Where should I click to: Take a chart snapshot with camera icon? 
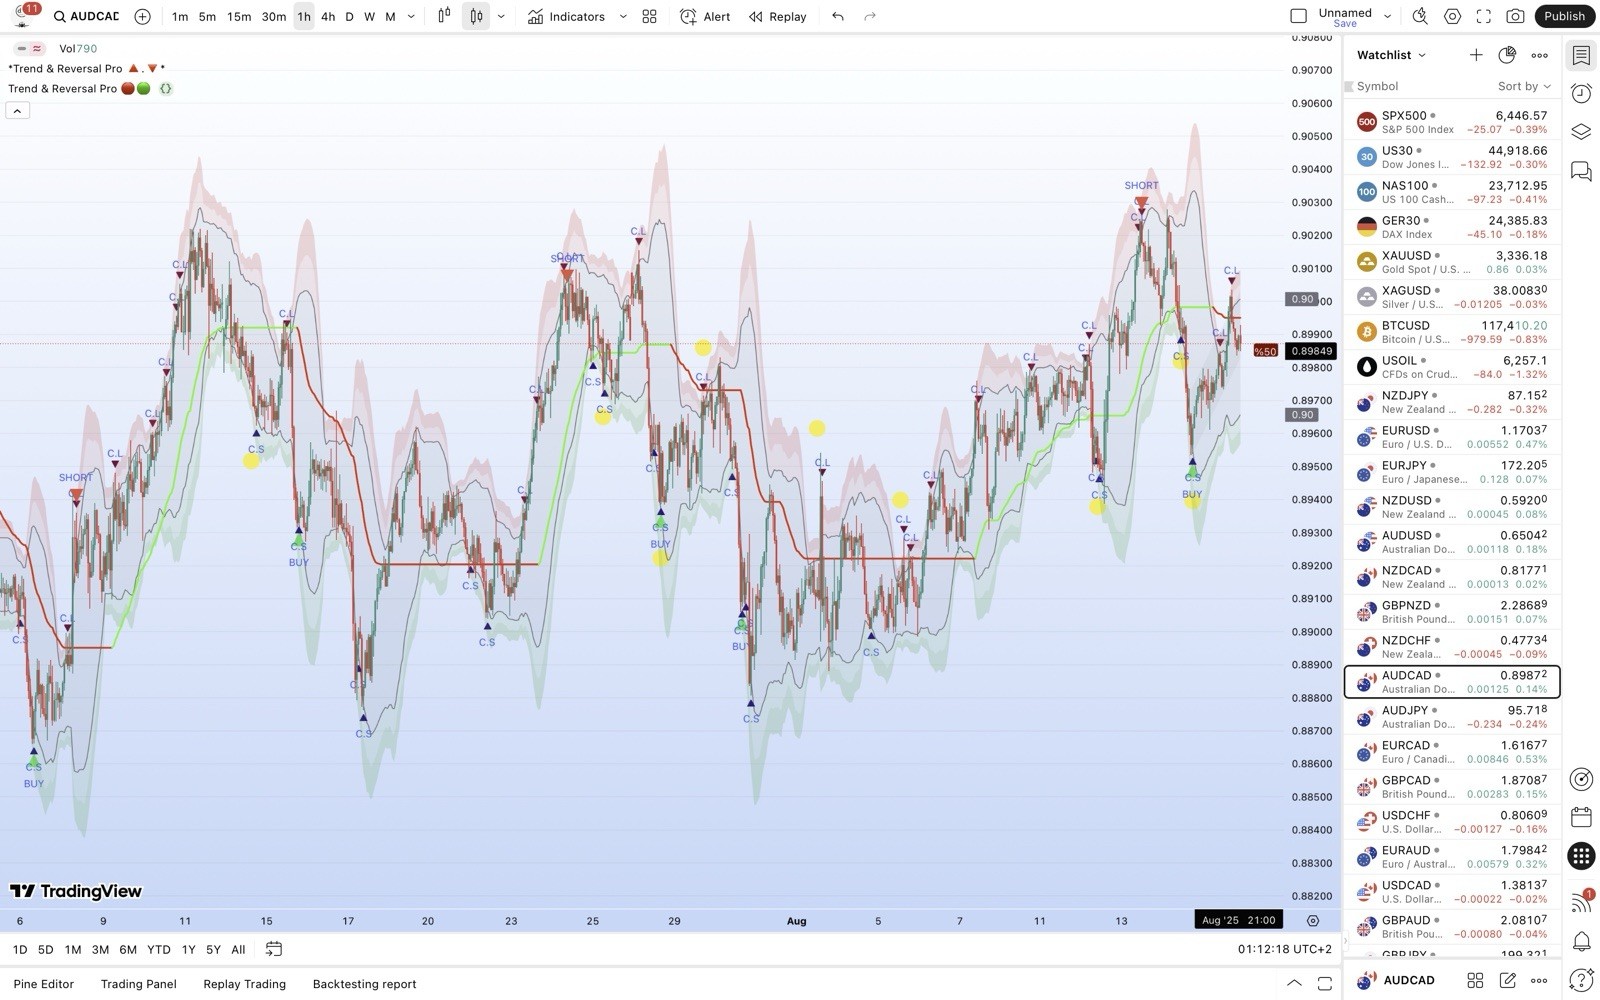click(1516, 16)
